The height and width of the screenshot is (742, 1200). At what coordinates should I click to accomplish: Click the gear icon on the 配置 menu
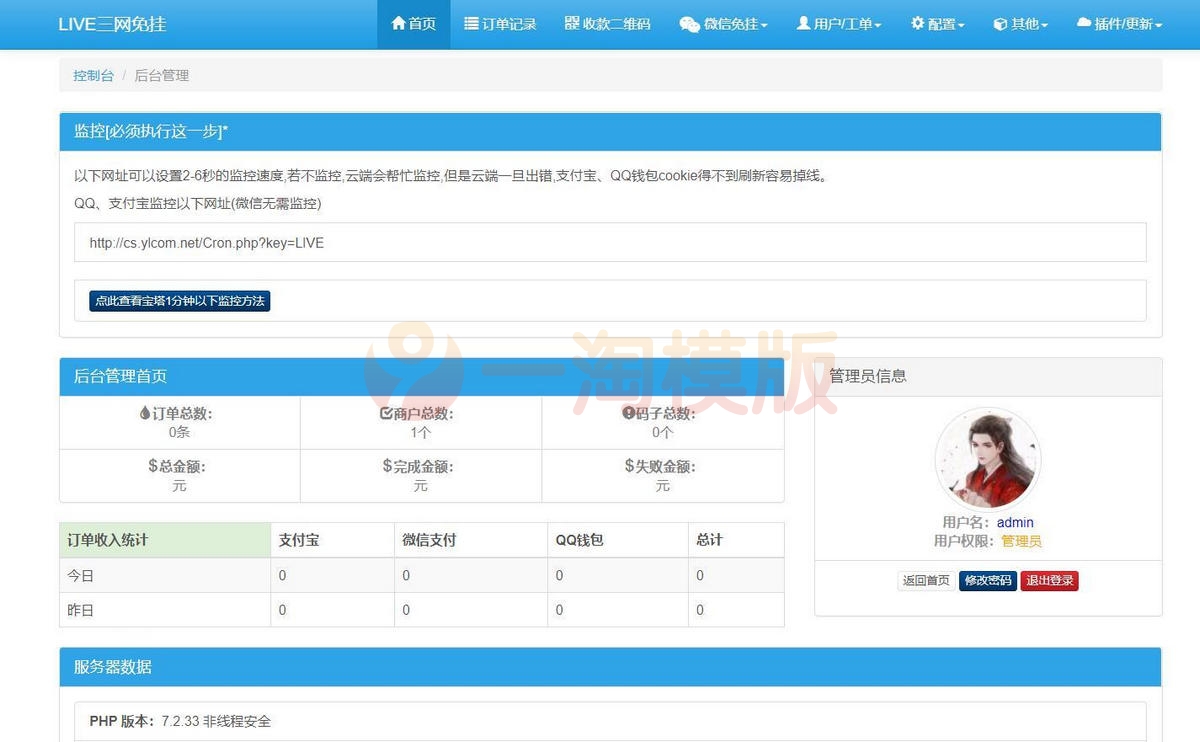[919, 23]
